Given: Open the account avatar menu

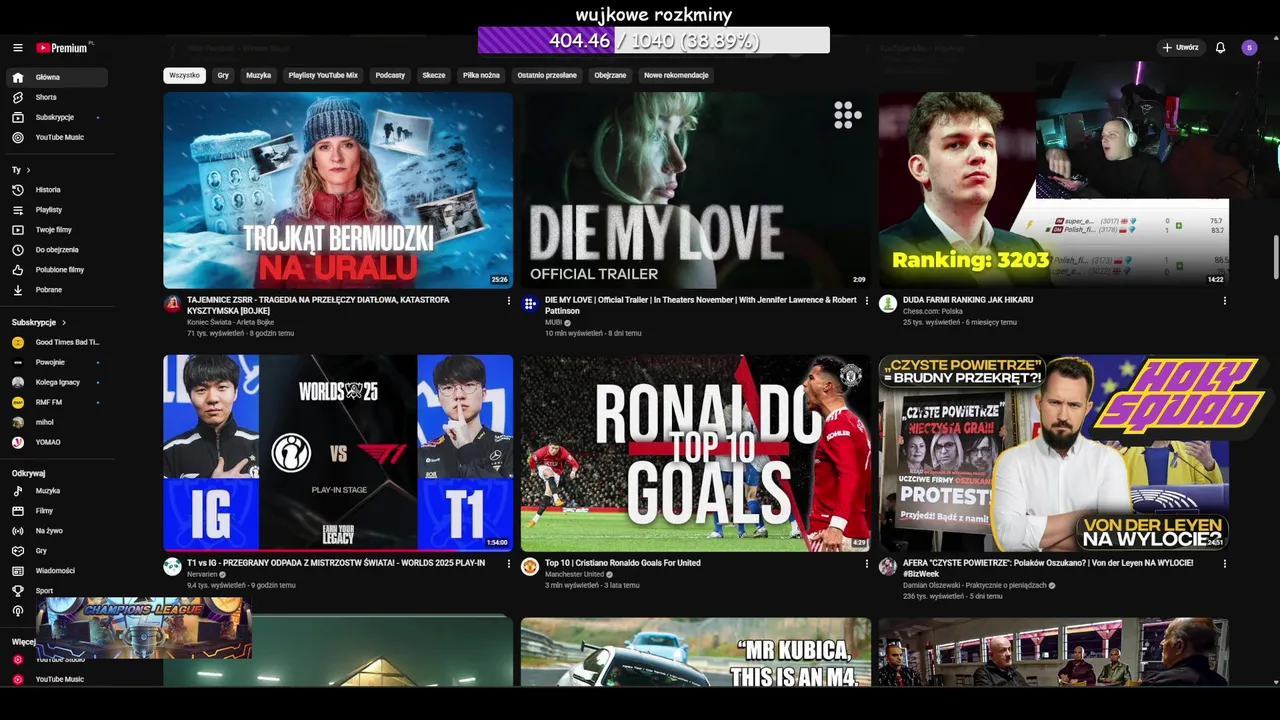Looking at the screenshot, I should pos(1249,47).
